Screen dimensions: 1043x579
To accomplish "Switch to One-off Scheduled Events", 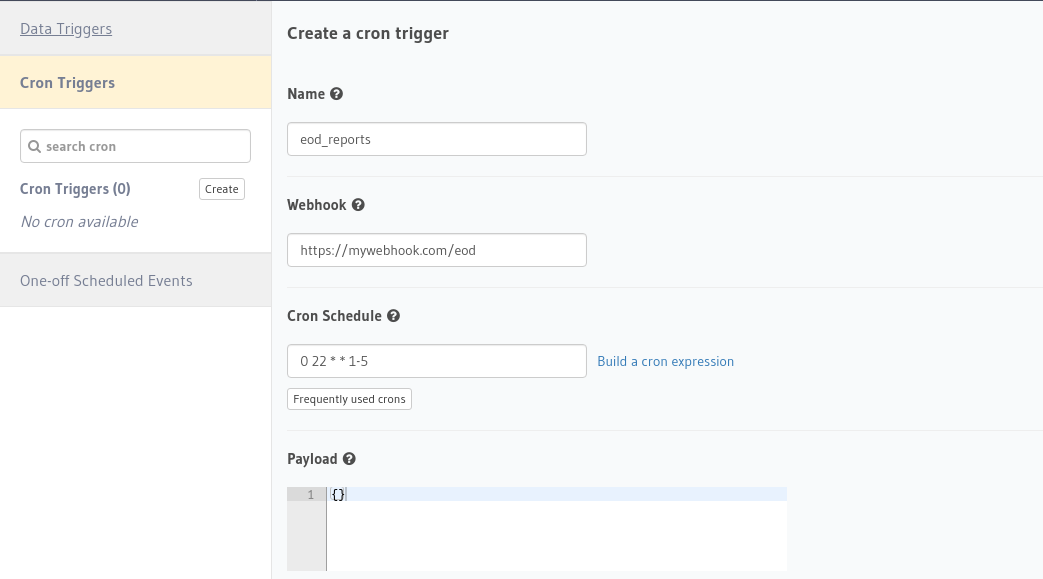I will pos(136,280).
